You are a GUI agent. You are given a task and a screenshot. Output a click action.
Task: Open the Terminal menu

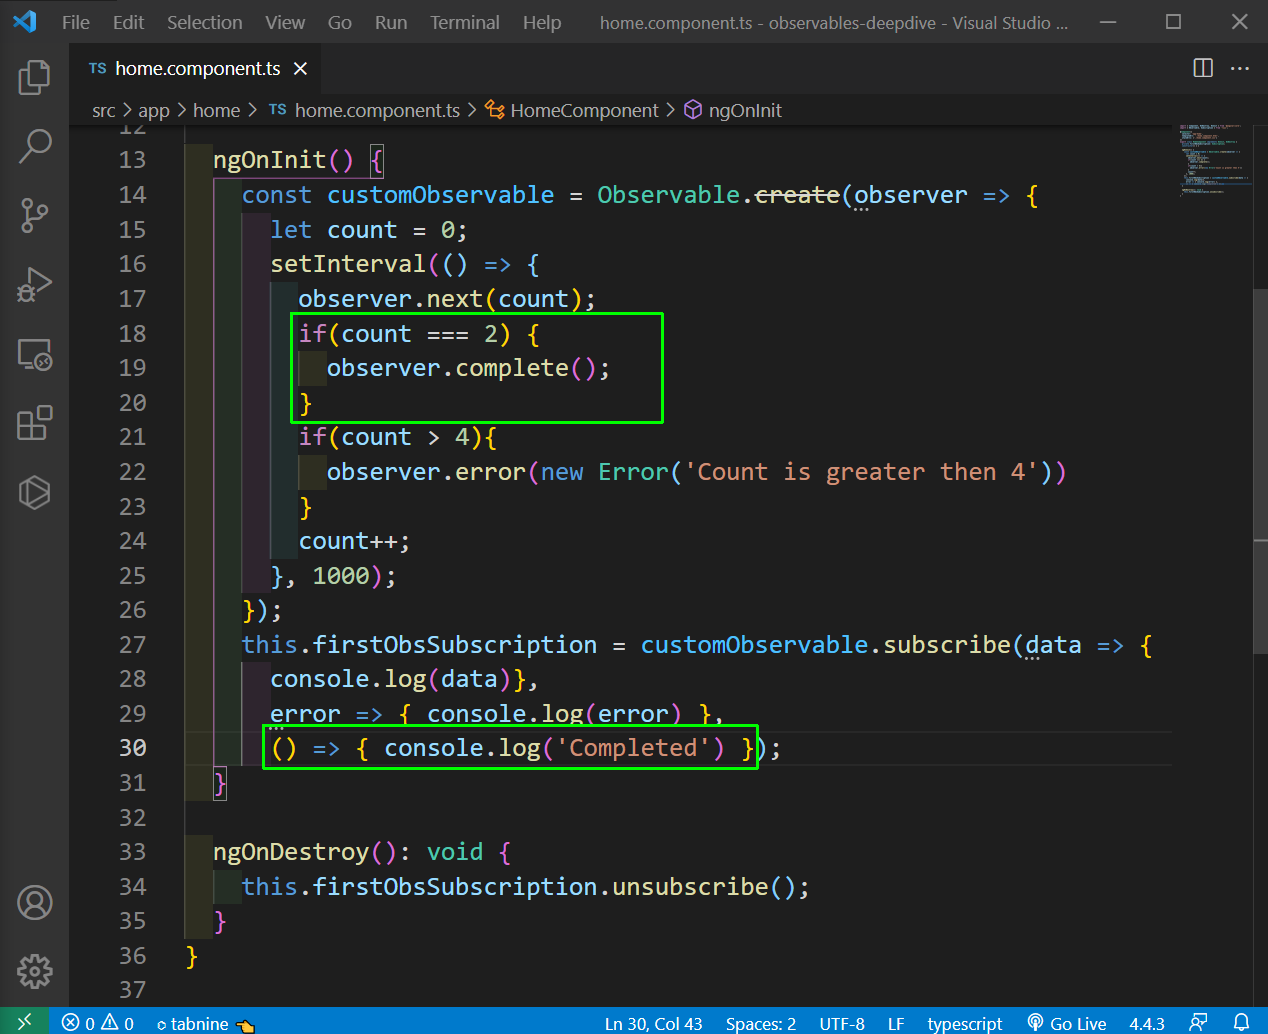click(x=465, y=22)
